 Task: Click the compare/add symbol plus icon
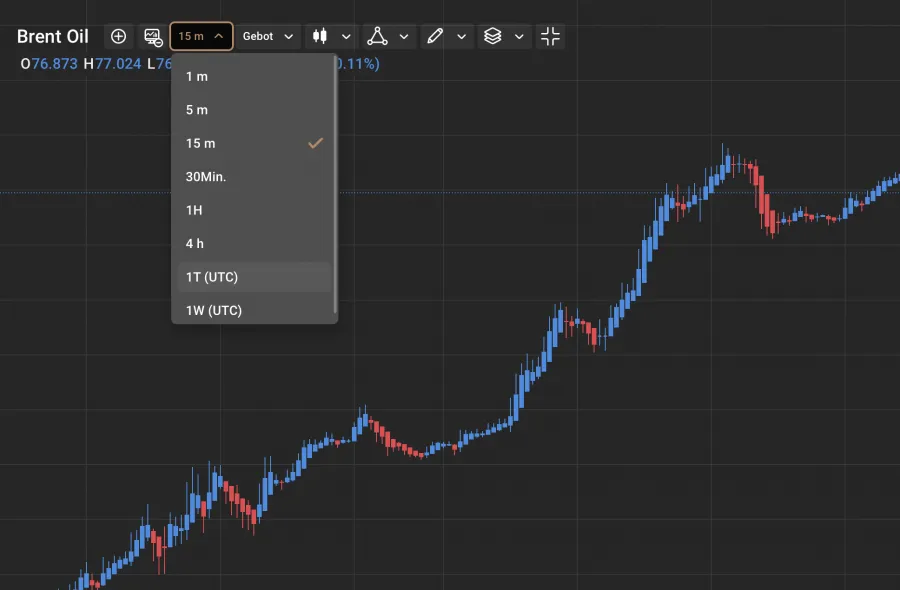coord(118,36)
